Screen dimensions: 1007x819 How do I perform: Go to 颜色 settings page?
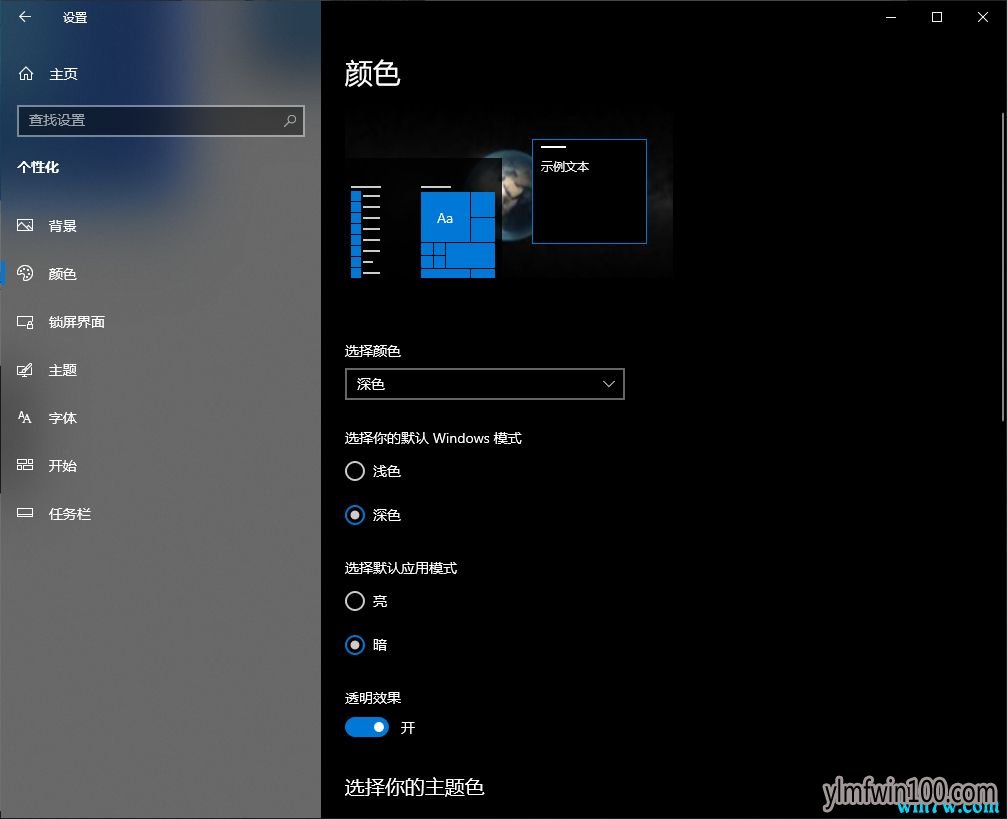(x=161, y=274)
